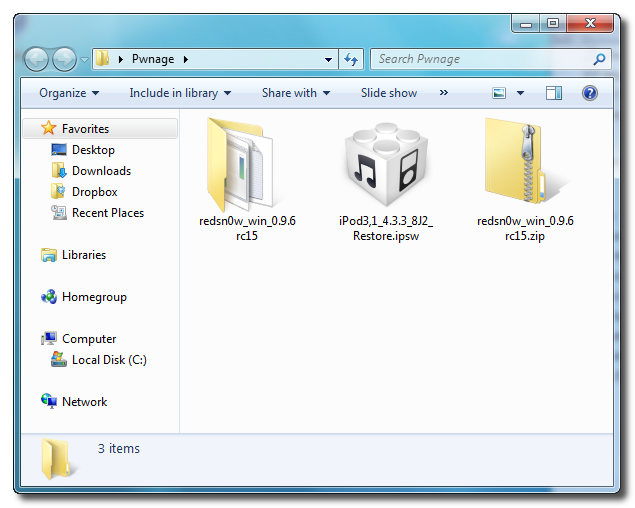Open the Share with dropdown

[x=296, y=93]
